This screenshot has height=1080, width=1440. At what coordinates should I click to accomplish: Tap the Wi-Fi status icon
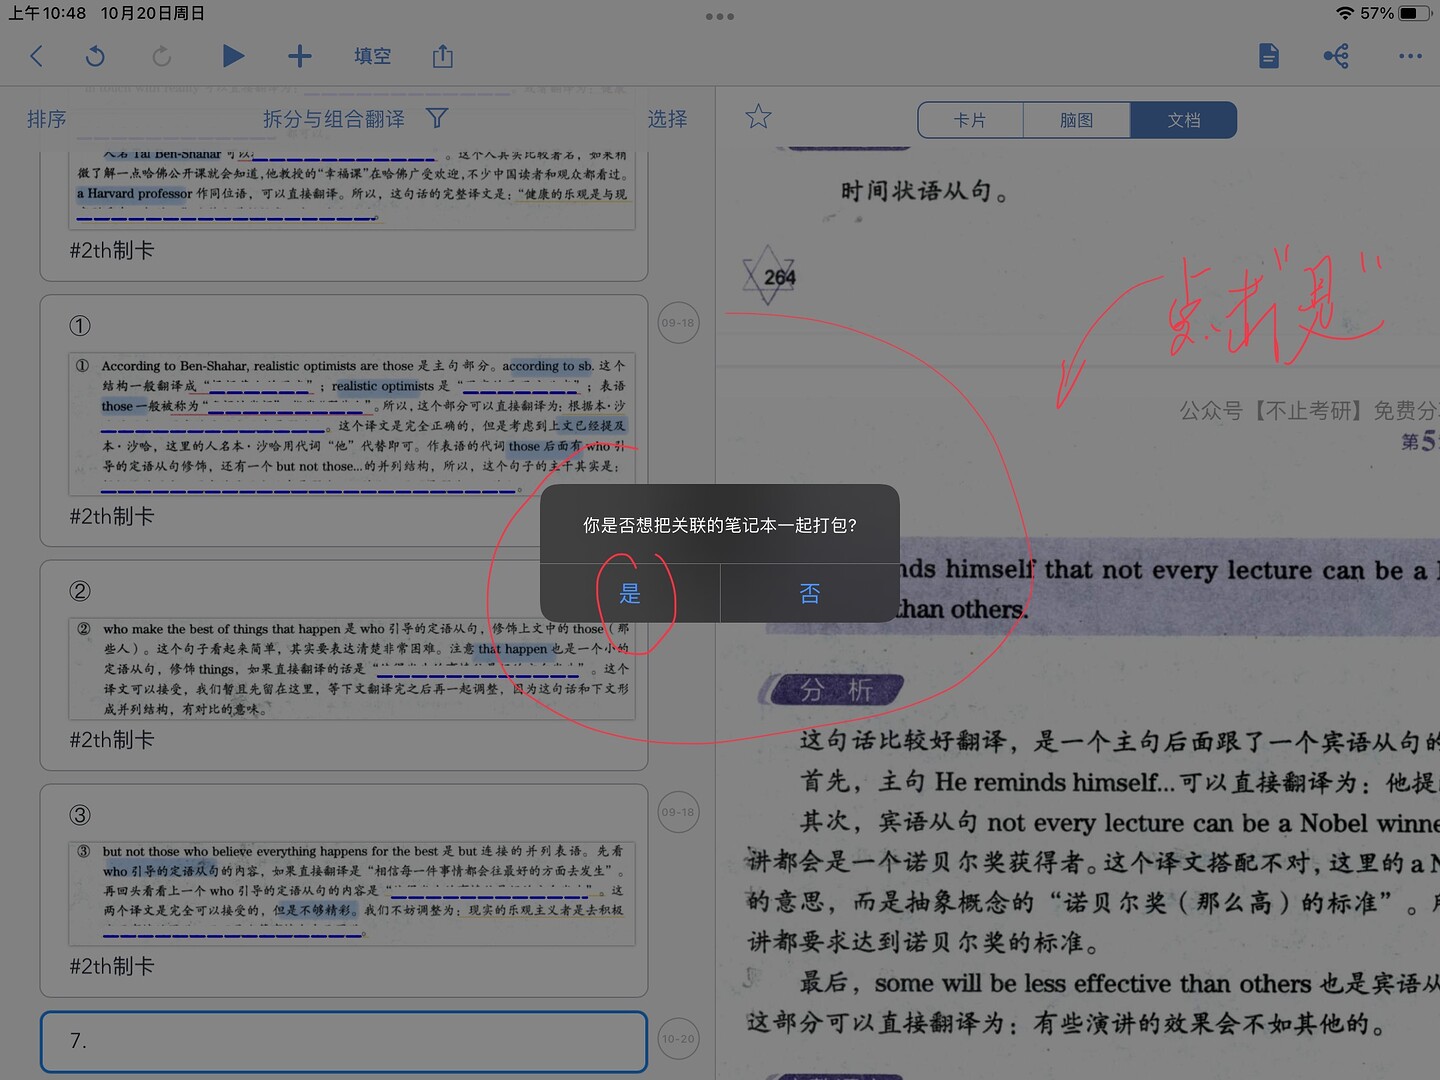coord(1345,13)
